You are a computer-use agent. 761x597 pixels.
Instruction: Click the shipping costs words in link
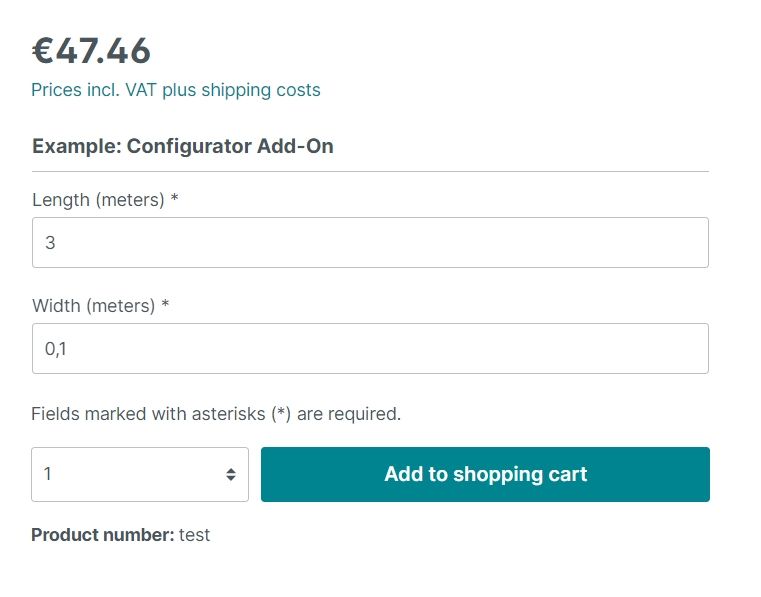(261, 90)
